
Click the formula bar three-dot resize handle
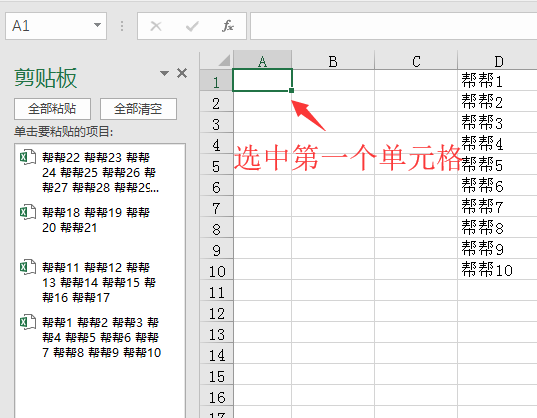click(x=122, y=26)
